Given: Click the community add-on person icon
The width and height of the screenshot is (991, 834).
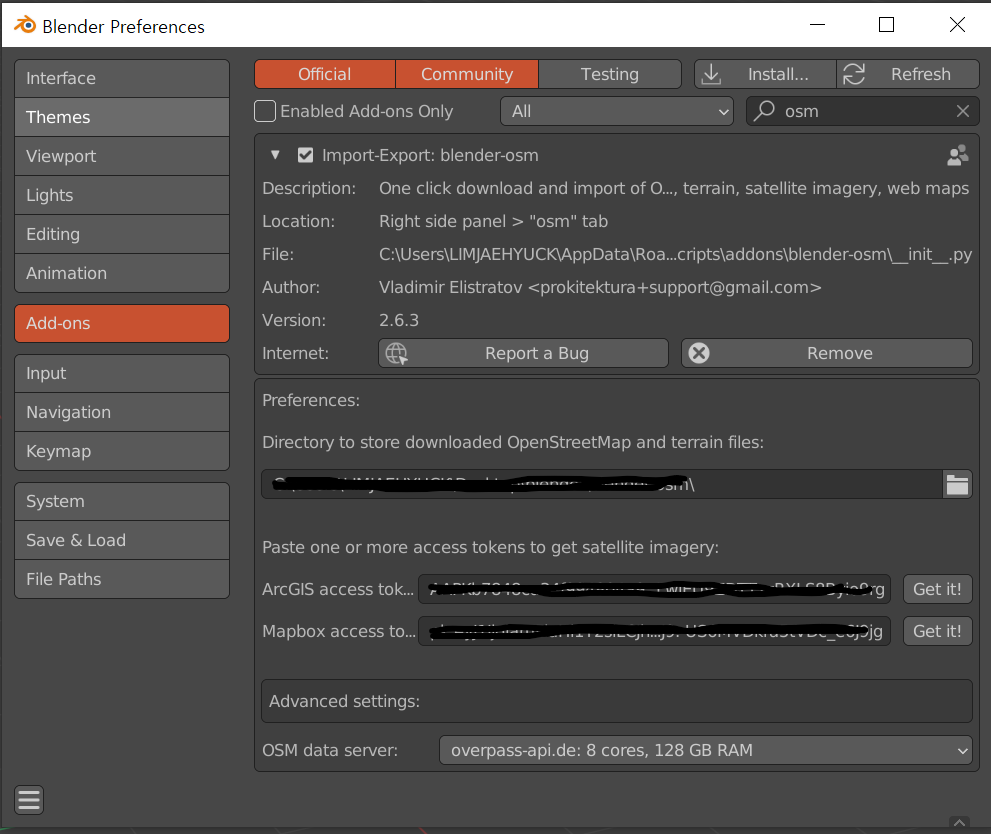Looking at the screenshot, I should point(957,155).
